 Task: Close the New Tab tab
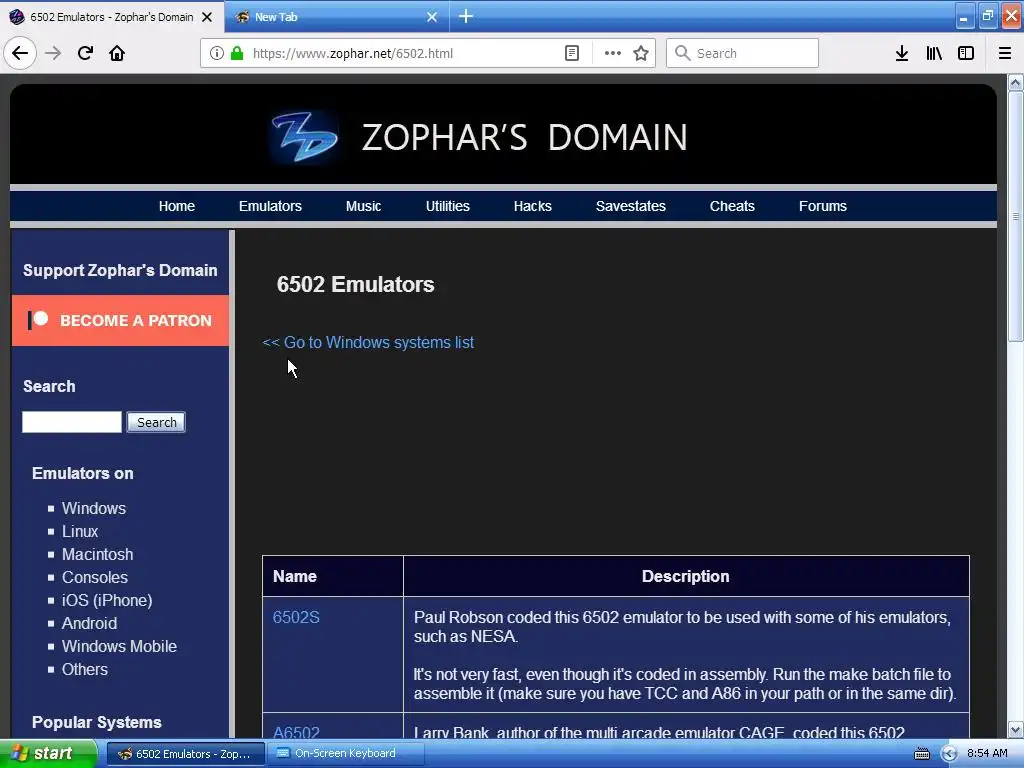pos(432,17)
